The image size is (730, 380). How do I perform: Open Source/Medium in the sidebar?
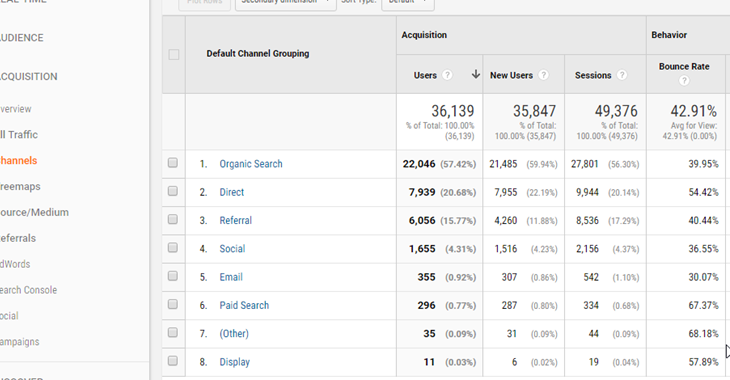34,212
